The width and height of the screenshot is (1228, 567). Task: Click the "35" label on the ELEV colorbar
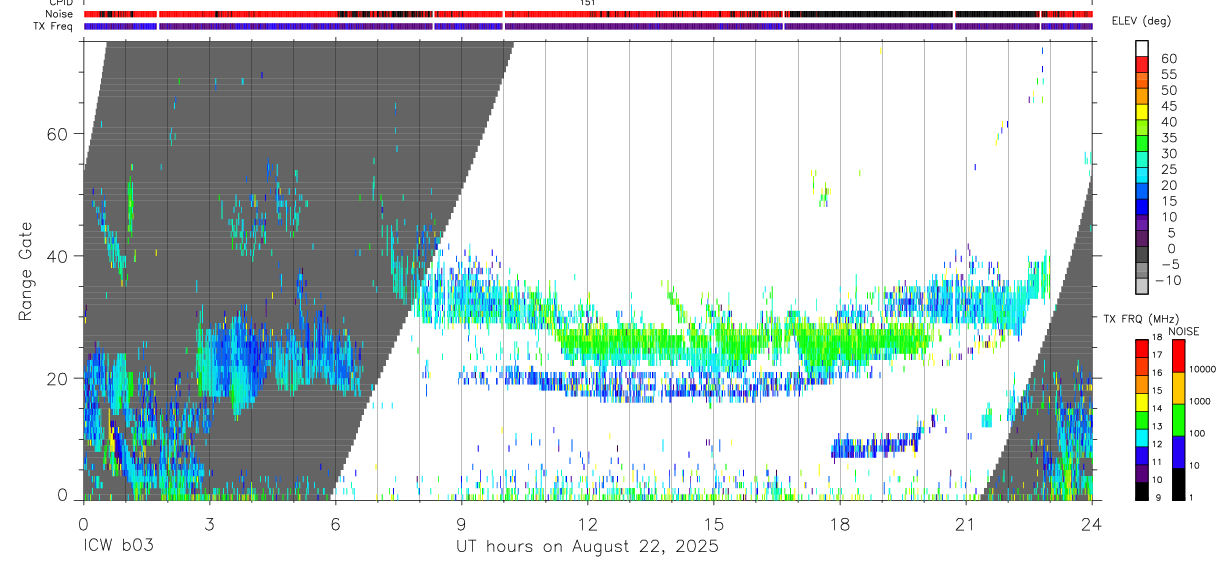1168,138
